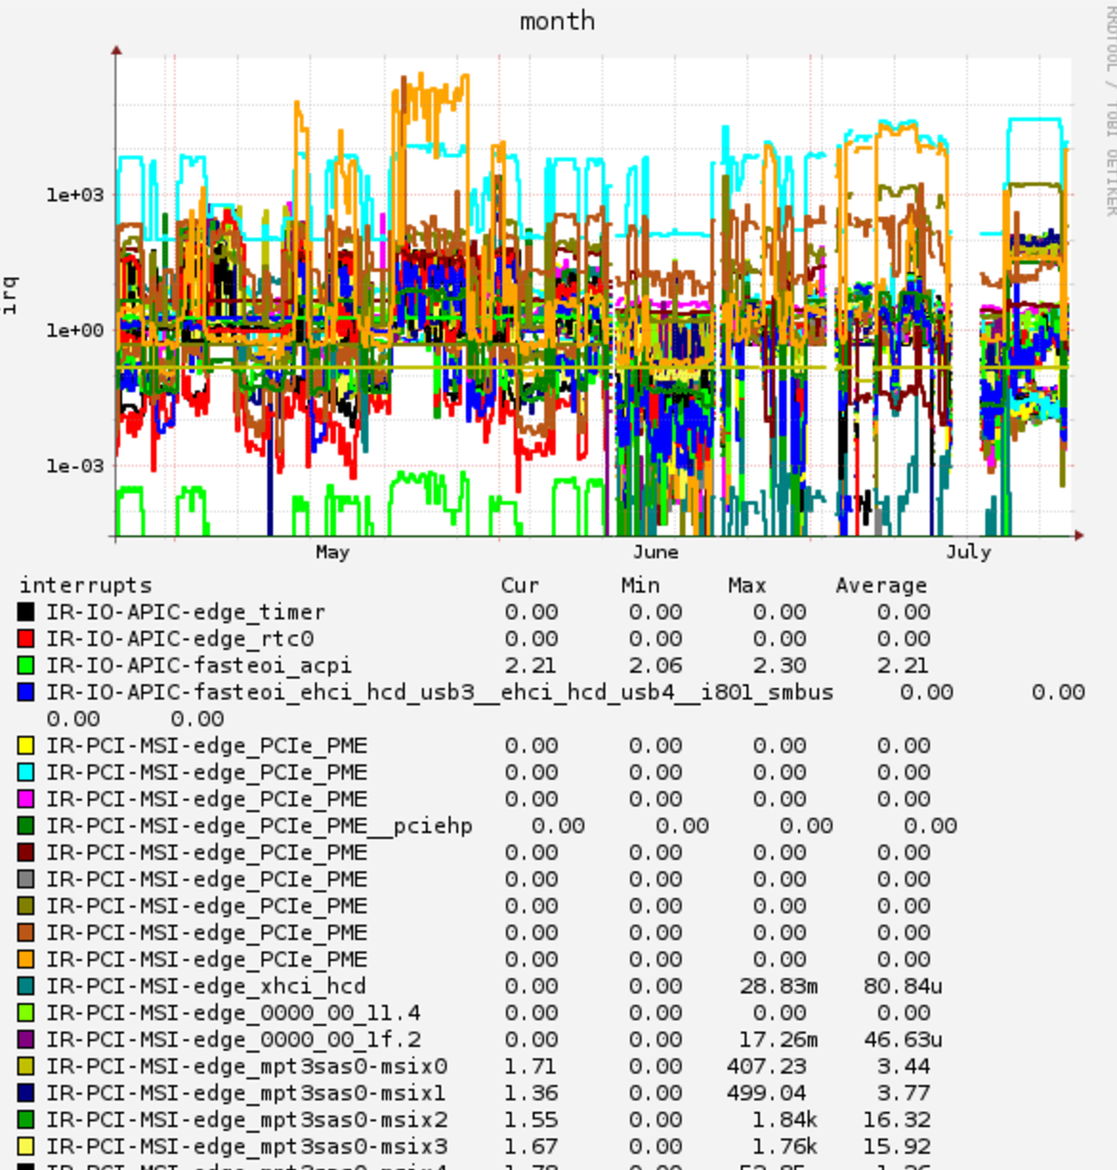Screen dimensions: 1117x1170
Task: Click the black swatch for IR-IO-APIC-edge_timer
Action: point(26,612)
